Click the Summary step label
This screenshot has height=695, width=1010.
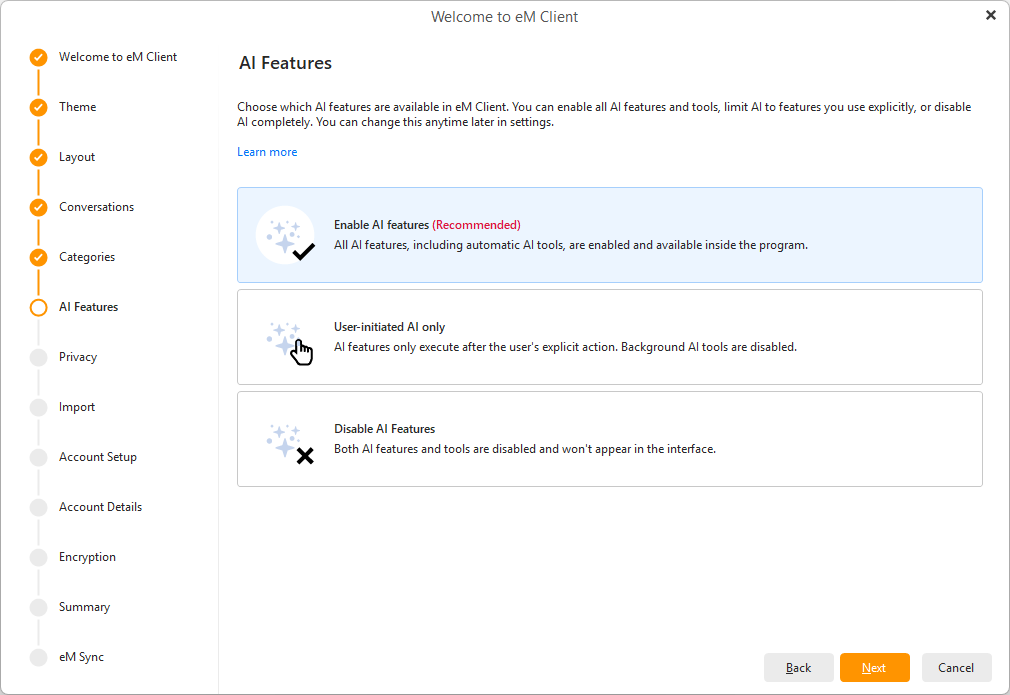tap(84, 607)
